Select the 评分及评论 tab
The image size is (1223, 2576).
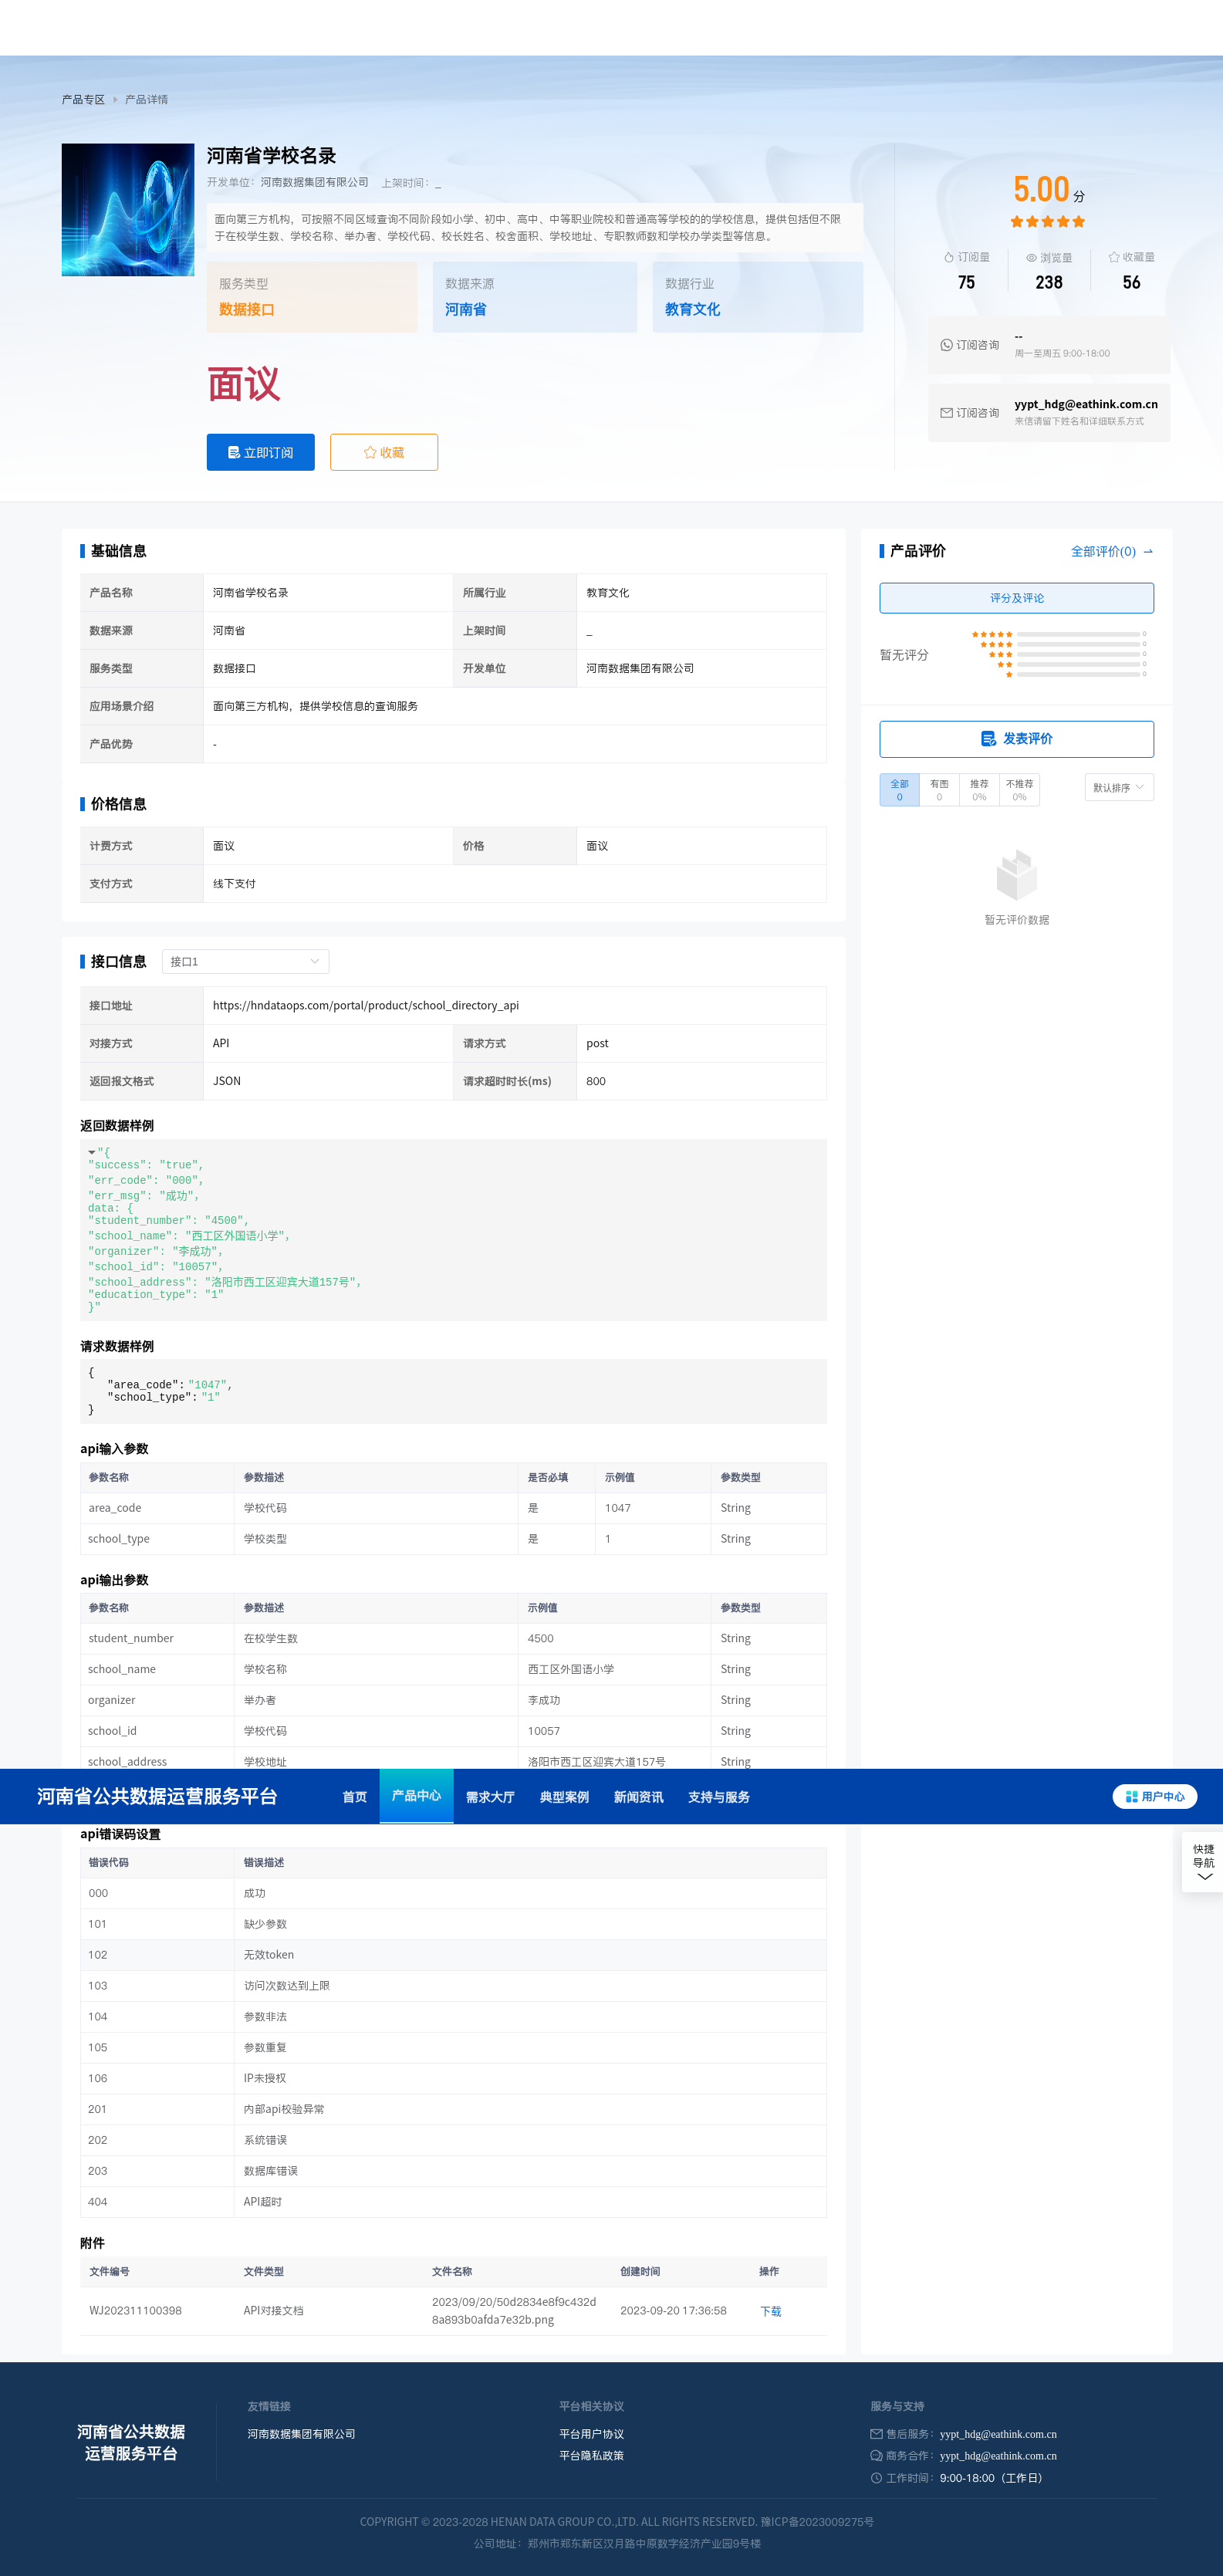[x=1016, y=598]
